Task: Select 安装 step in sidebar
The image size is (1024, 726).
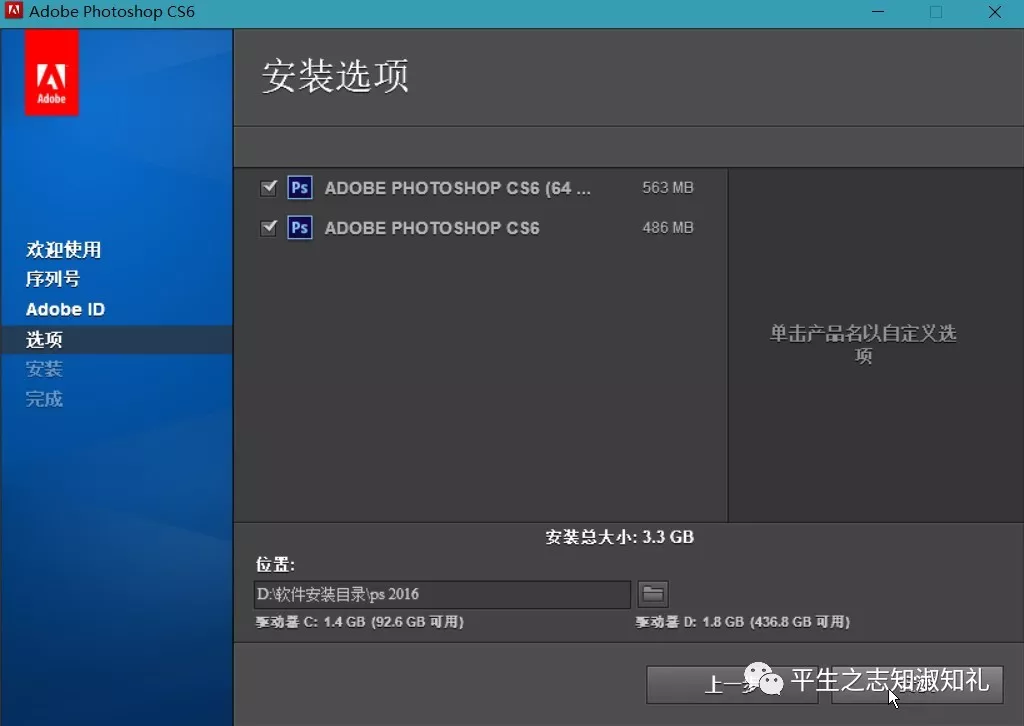Action: (x=44, y=369)
